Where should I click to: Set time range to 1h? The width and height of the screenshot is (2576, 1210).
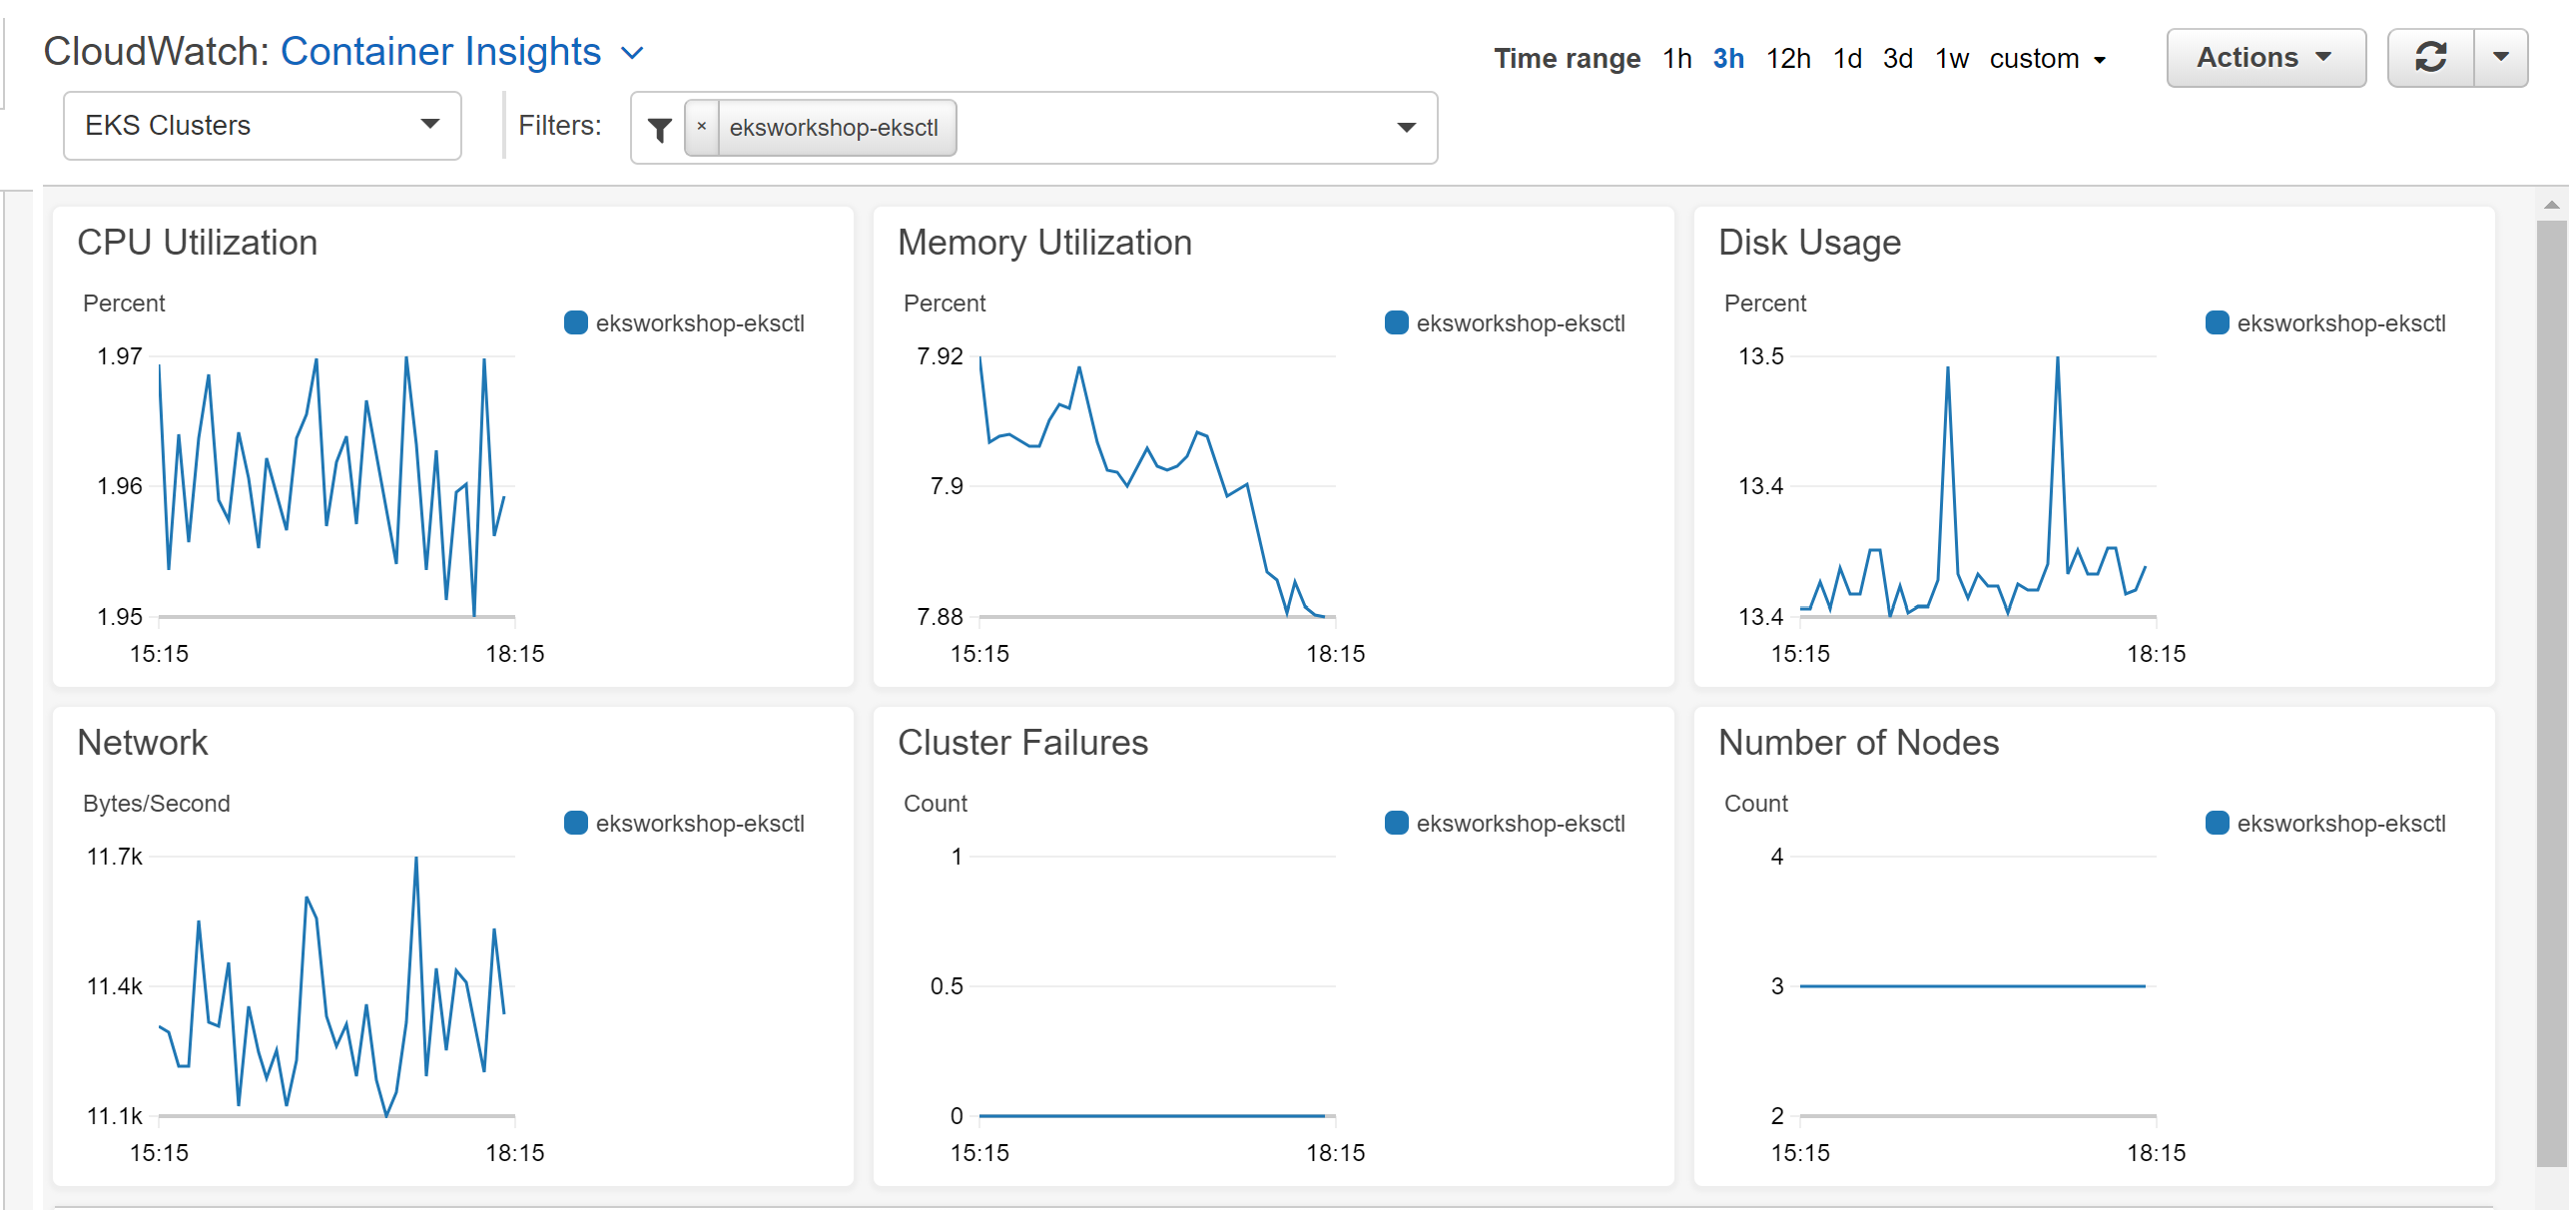coord(1677,59)
